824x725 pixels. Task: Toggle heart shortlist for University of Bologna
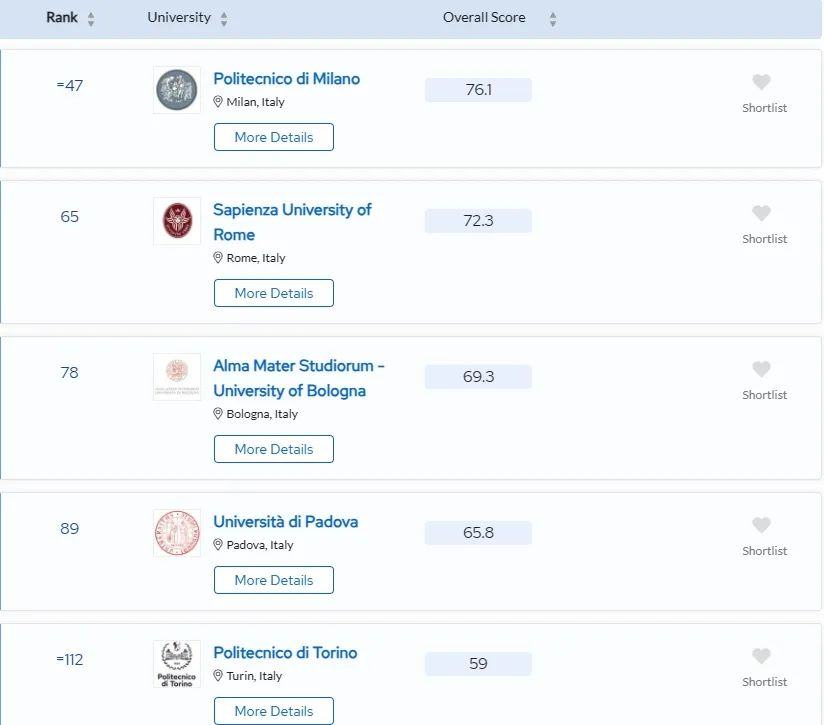761,370
